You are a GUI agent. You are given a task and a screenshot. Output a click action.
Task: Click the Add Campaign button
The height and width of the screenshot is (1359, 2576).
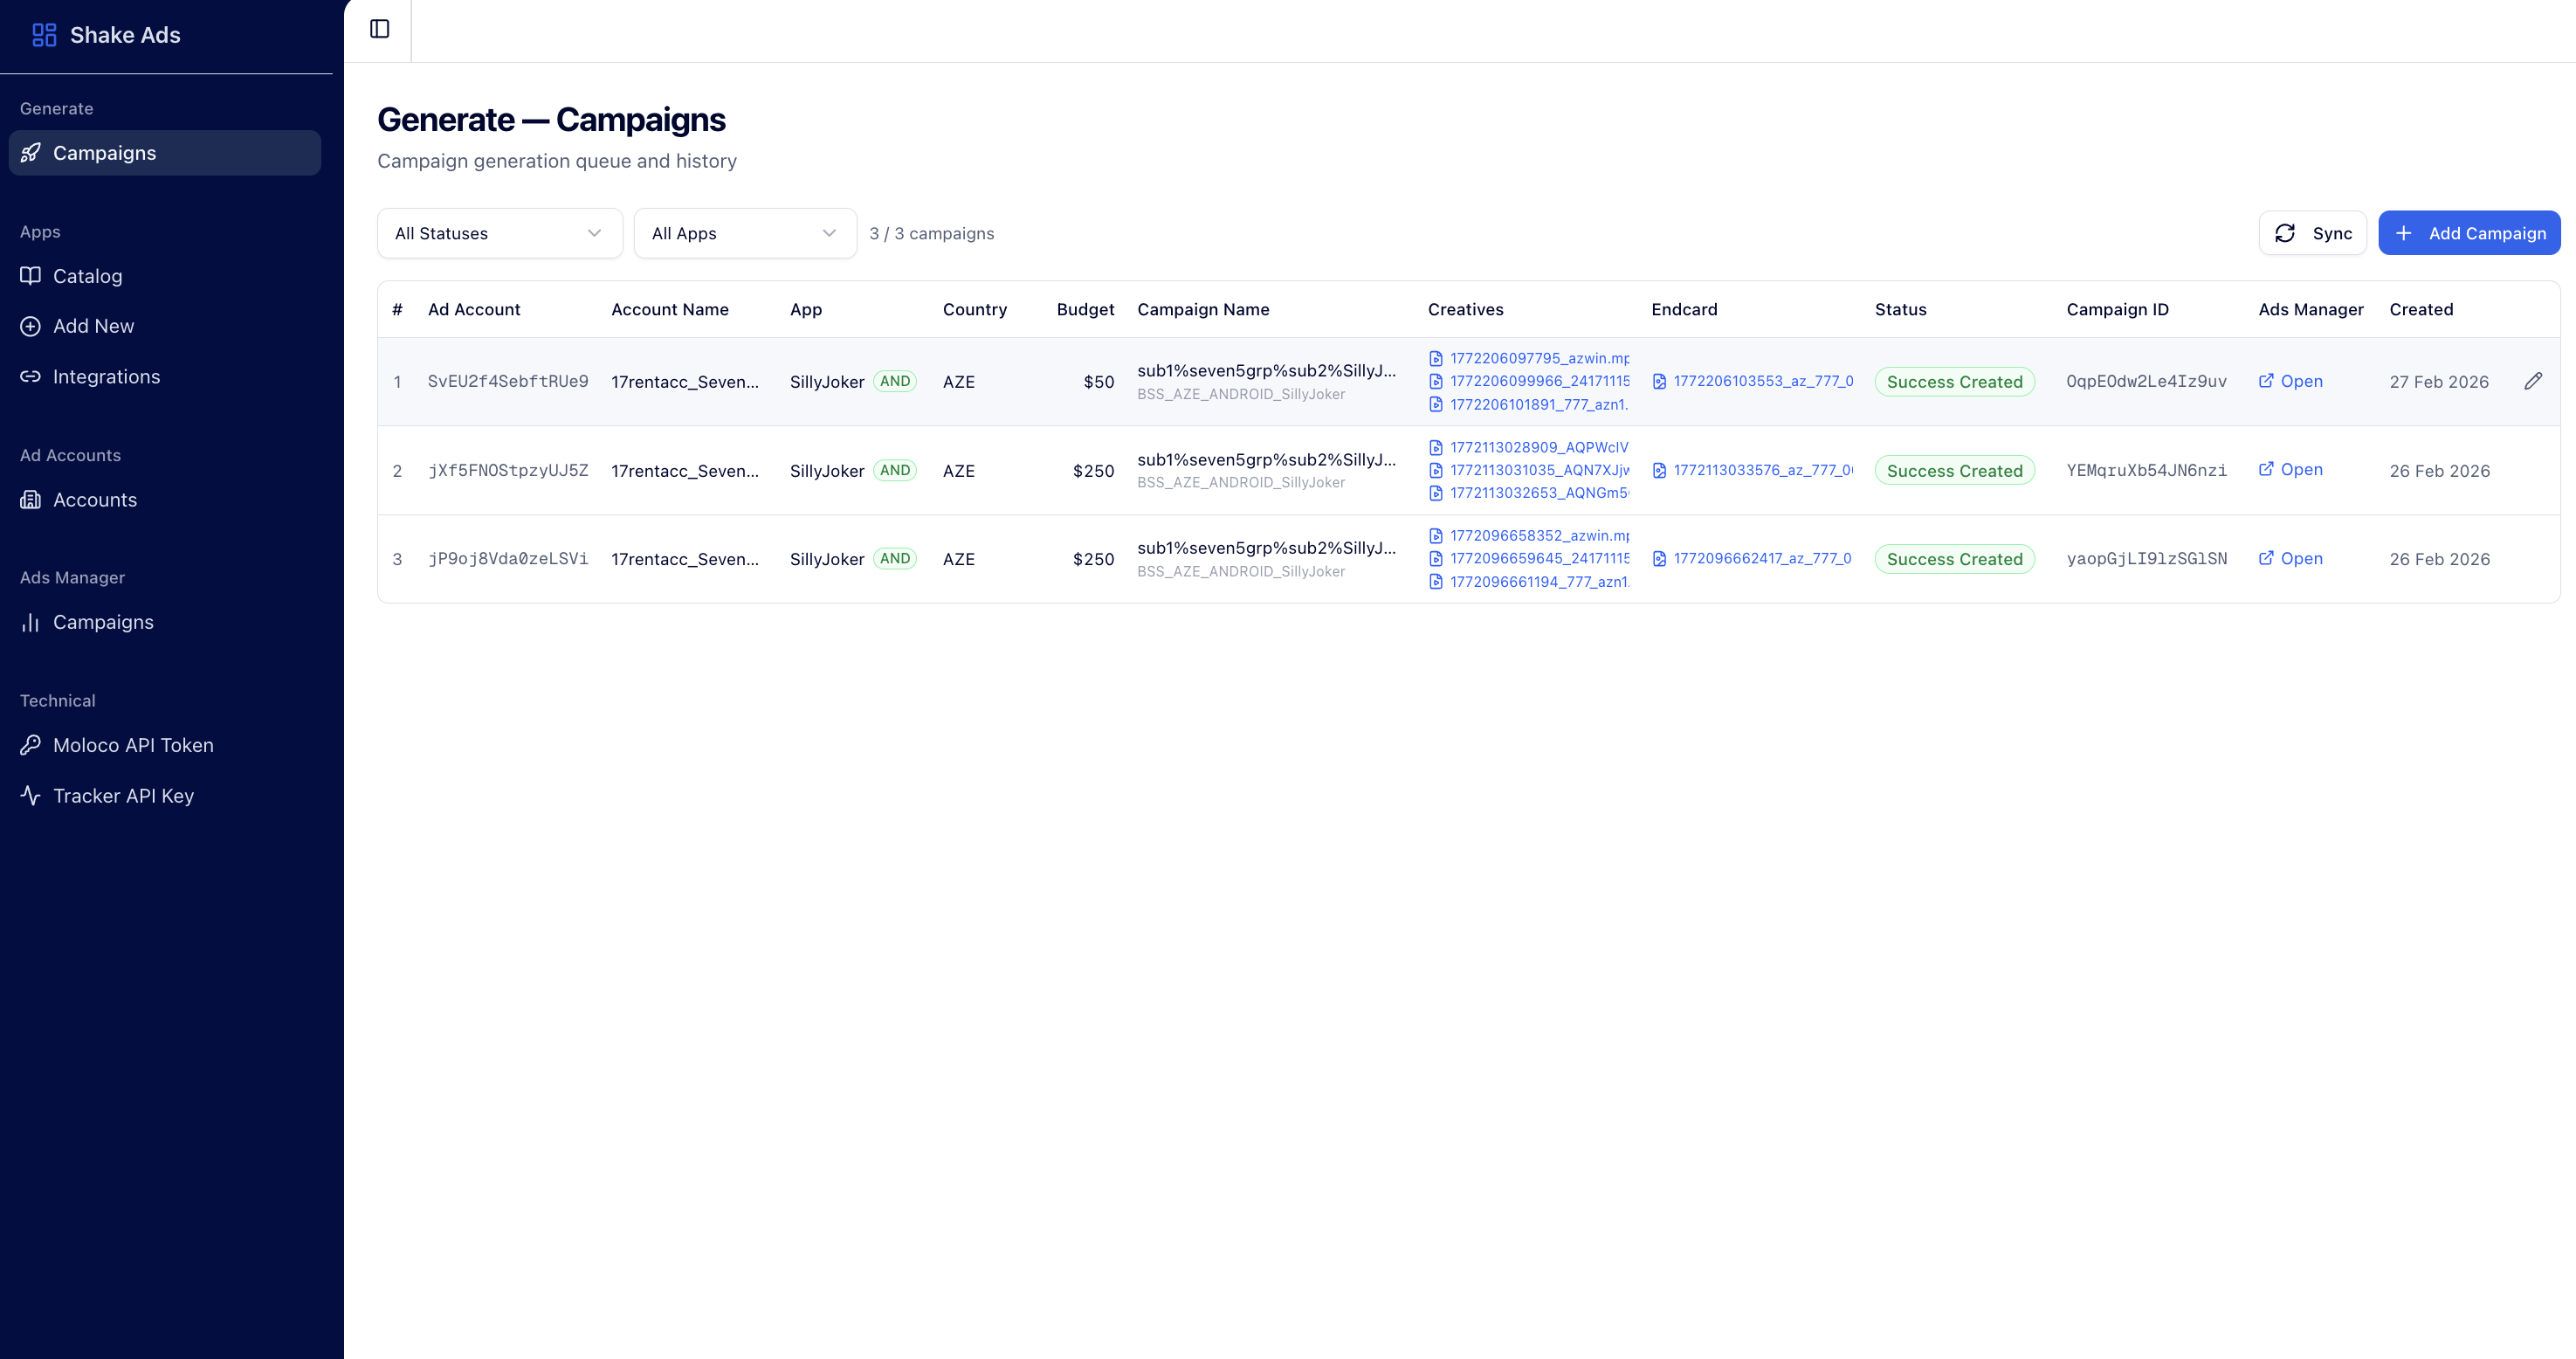(x=2468, y=233)
